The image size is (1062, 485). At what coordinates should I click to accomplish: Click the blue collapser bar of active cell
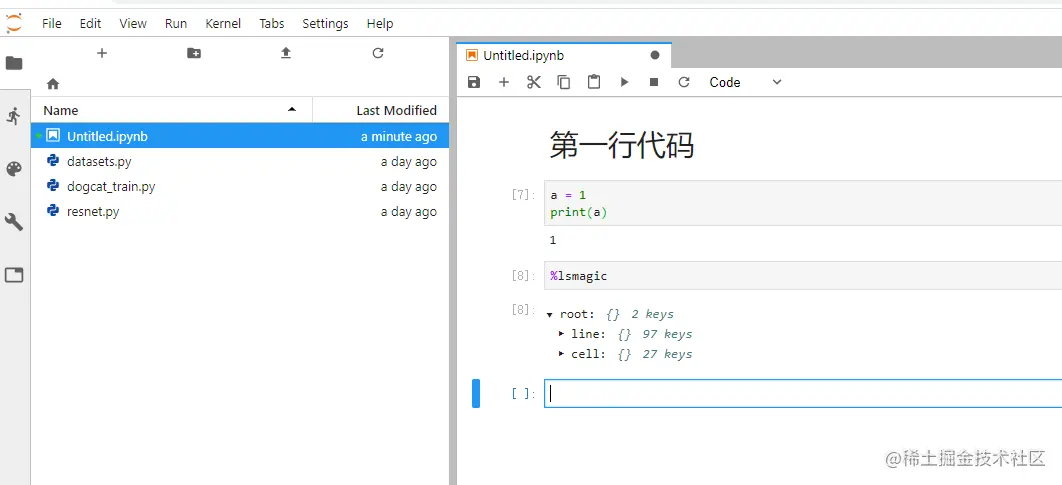coord(475,394)
